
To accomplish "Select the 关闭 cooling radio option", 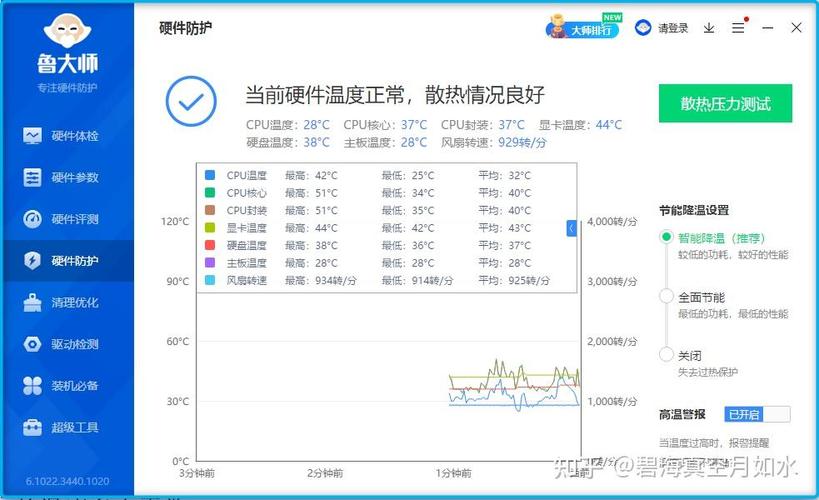I will [667, 355].
